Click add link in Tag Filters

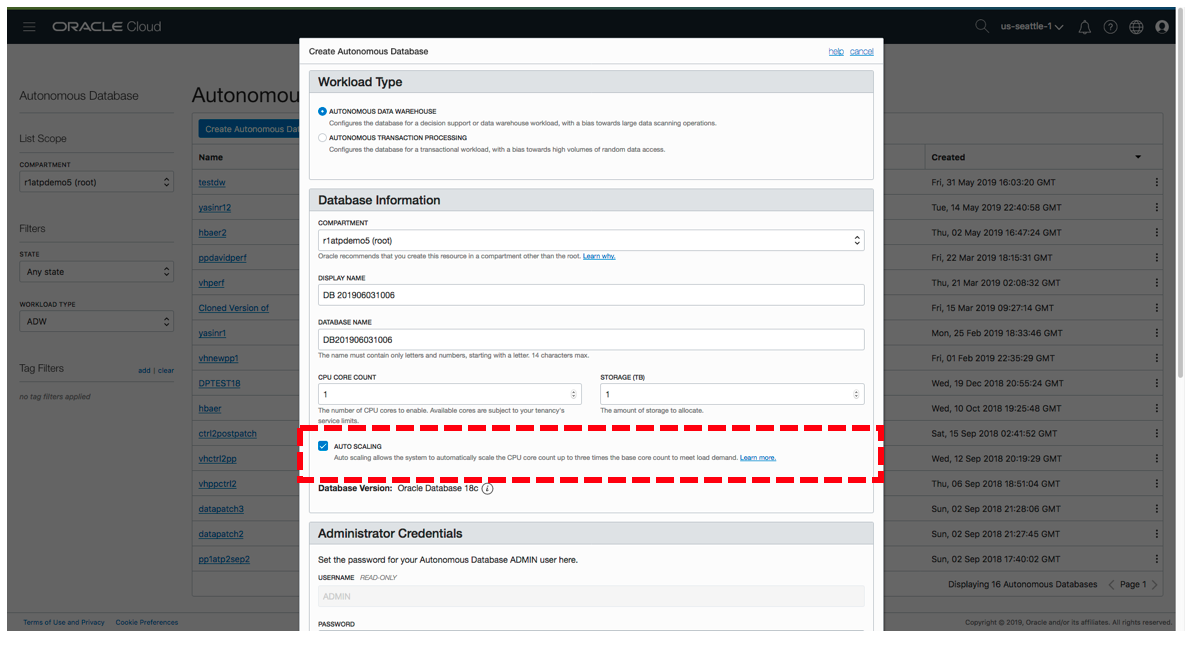pyautogui.click(x=144, y=371)
